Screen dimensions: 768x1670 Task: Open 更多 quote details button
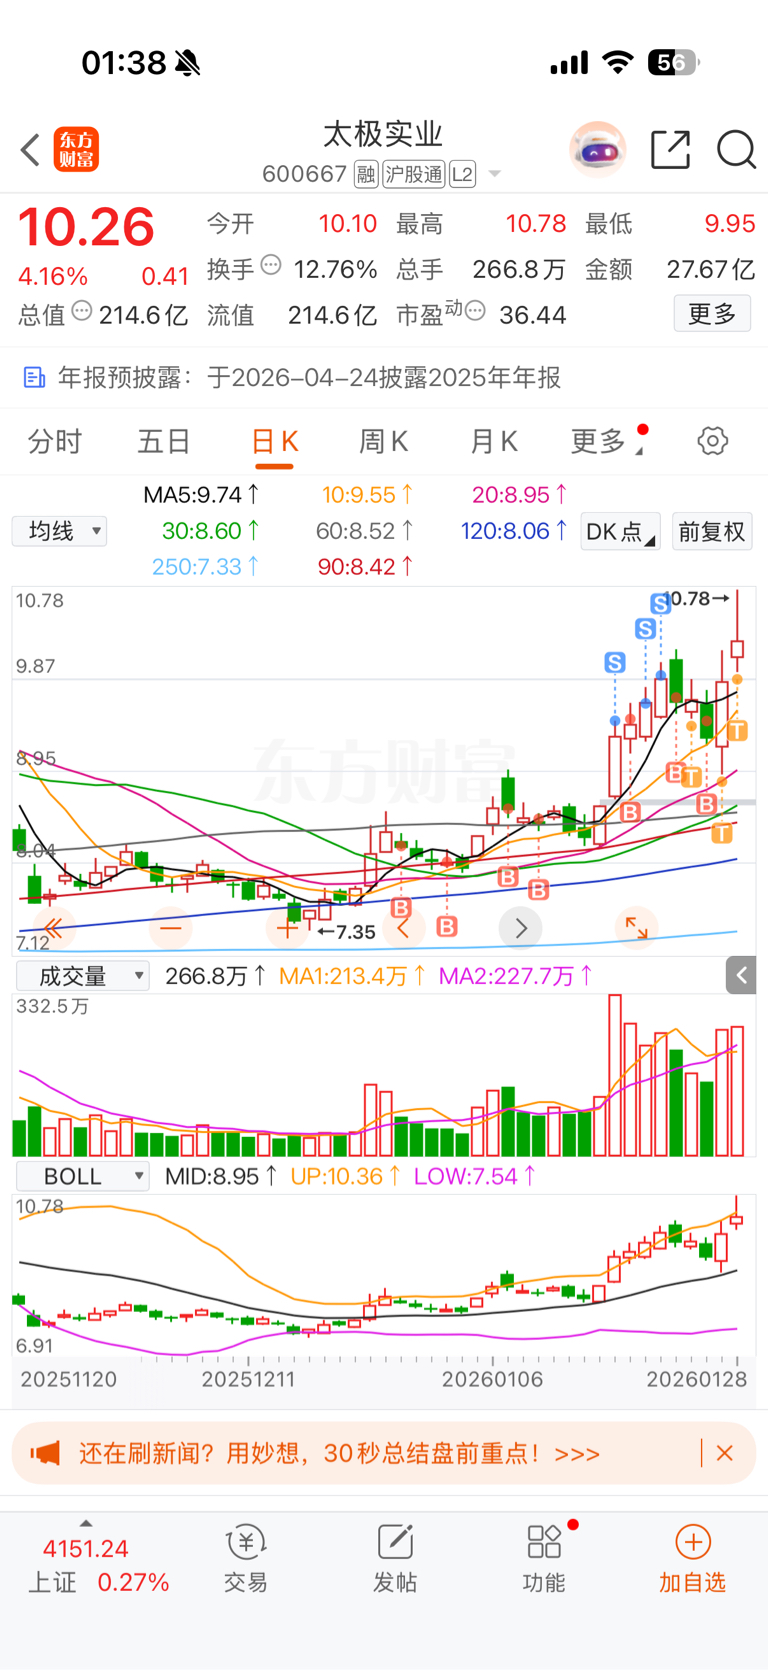click(x=712, y=314)
